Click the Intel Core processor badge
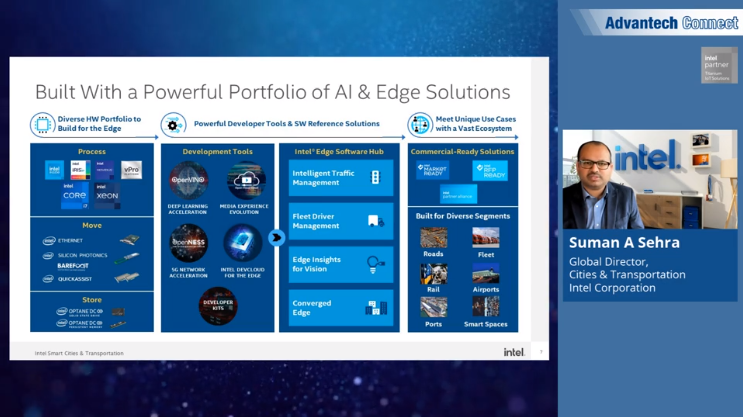The image size is (743, 417). point(75,196)
